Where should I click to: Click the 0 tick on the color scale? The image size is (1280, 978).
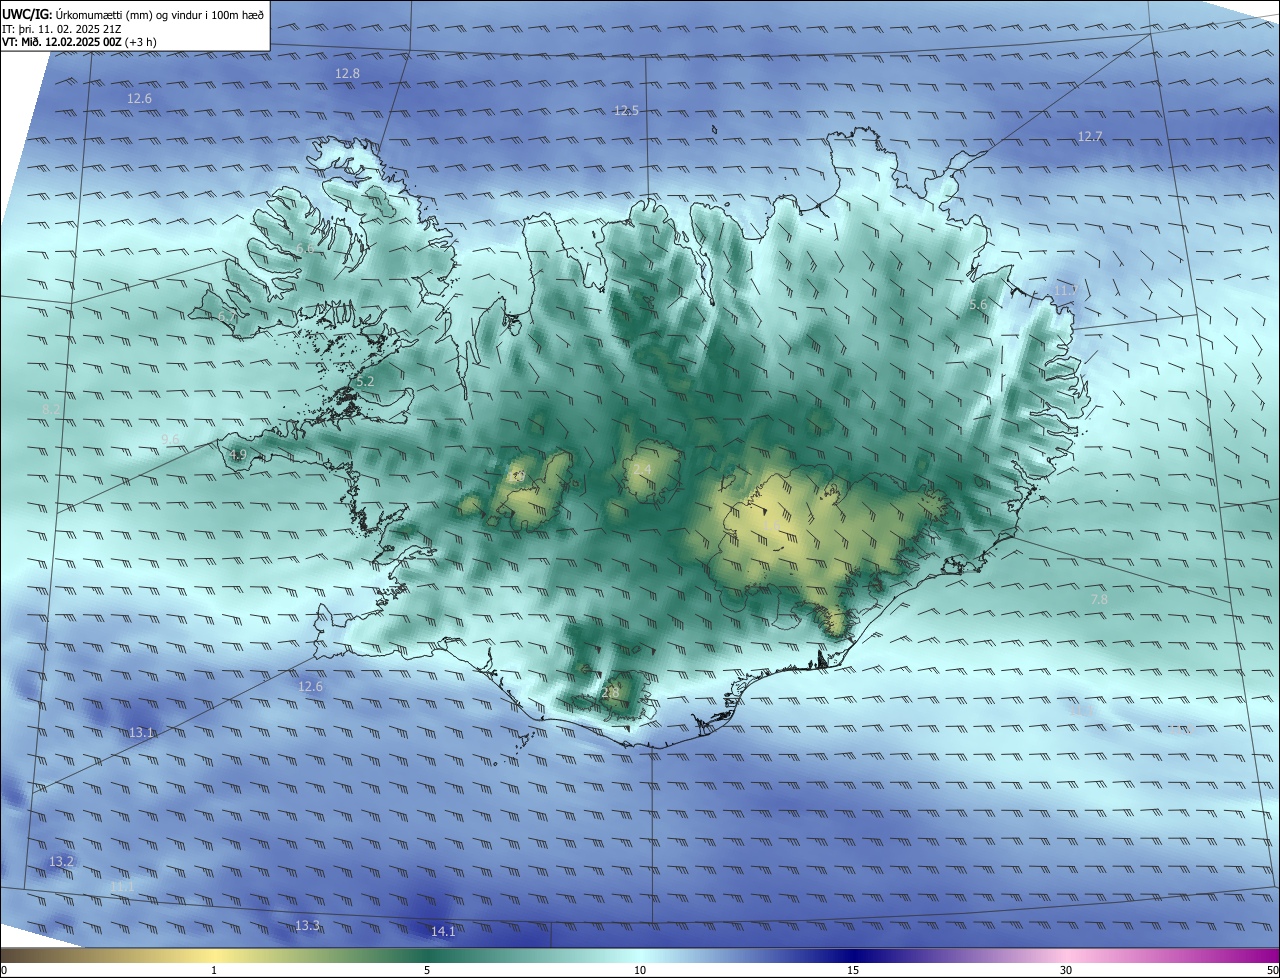click(4, 970)
